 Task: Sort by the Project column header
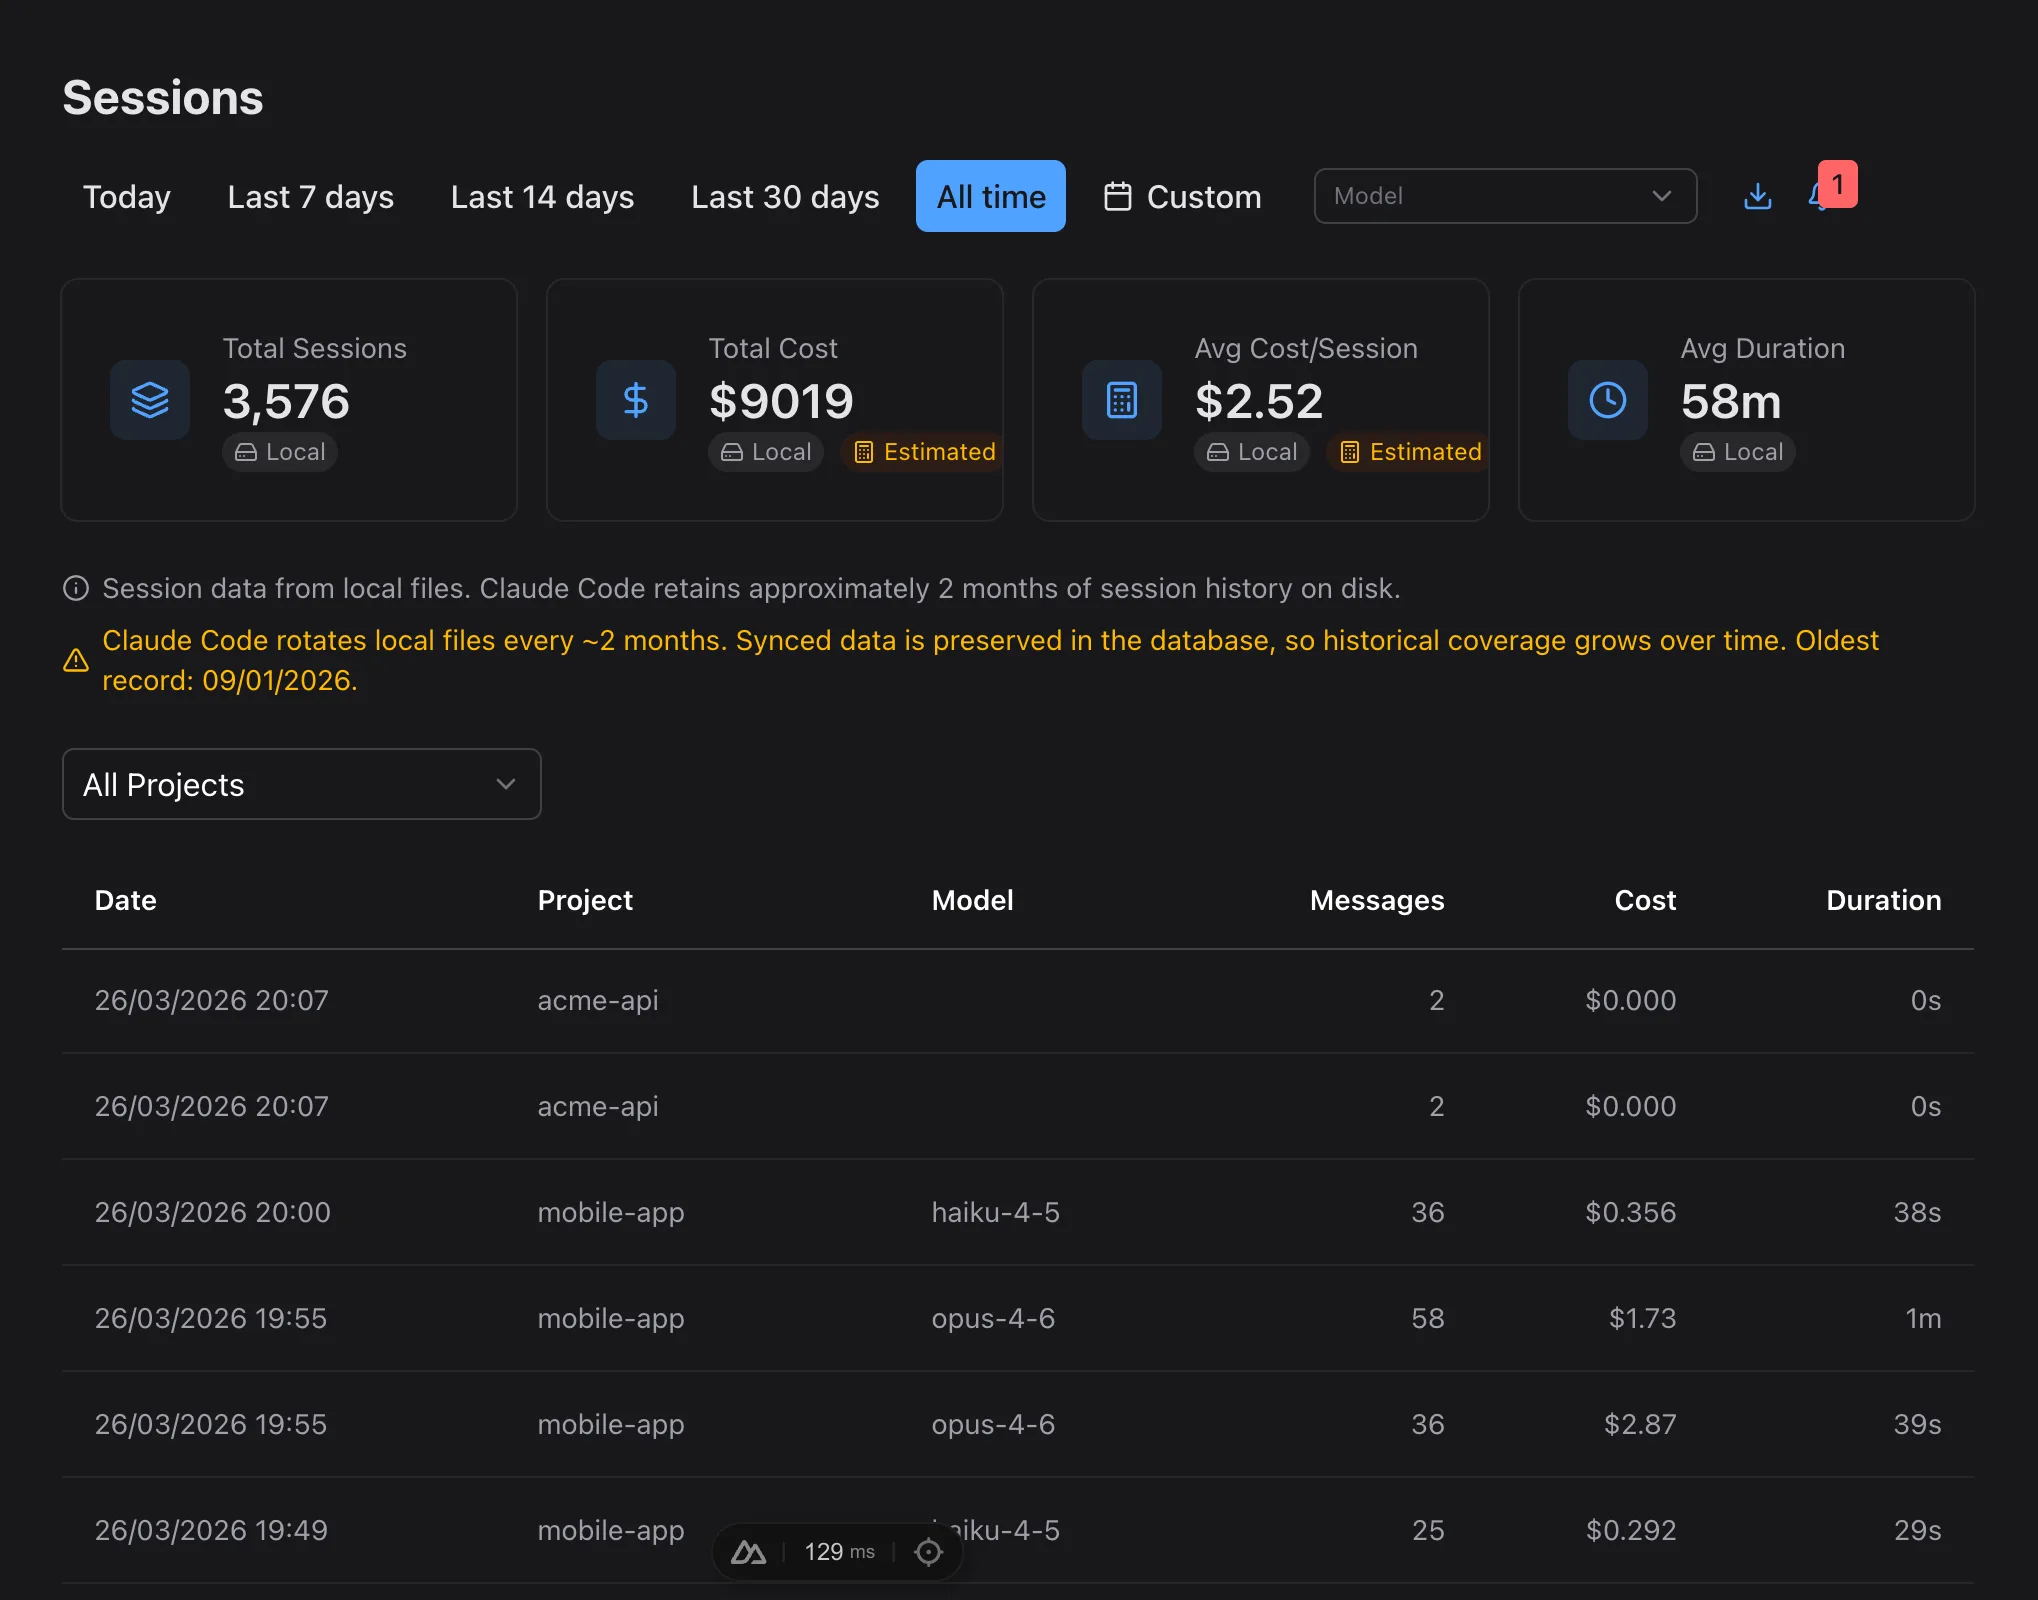coord(585,900)
